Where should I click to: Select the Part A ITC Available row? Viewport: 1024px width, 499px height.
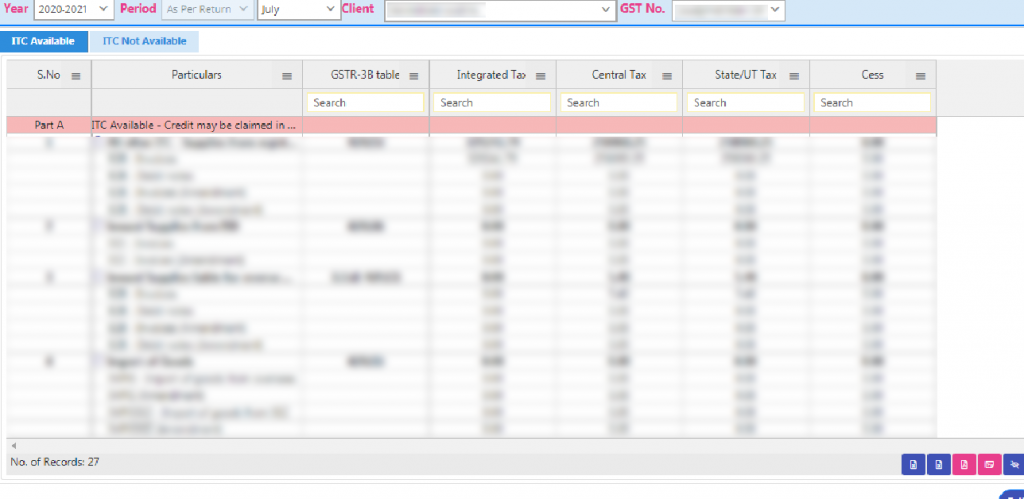(x=195, y=125)
